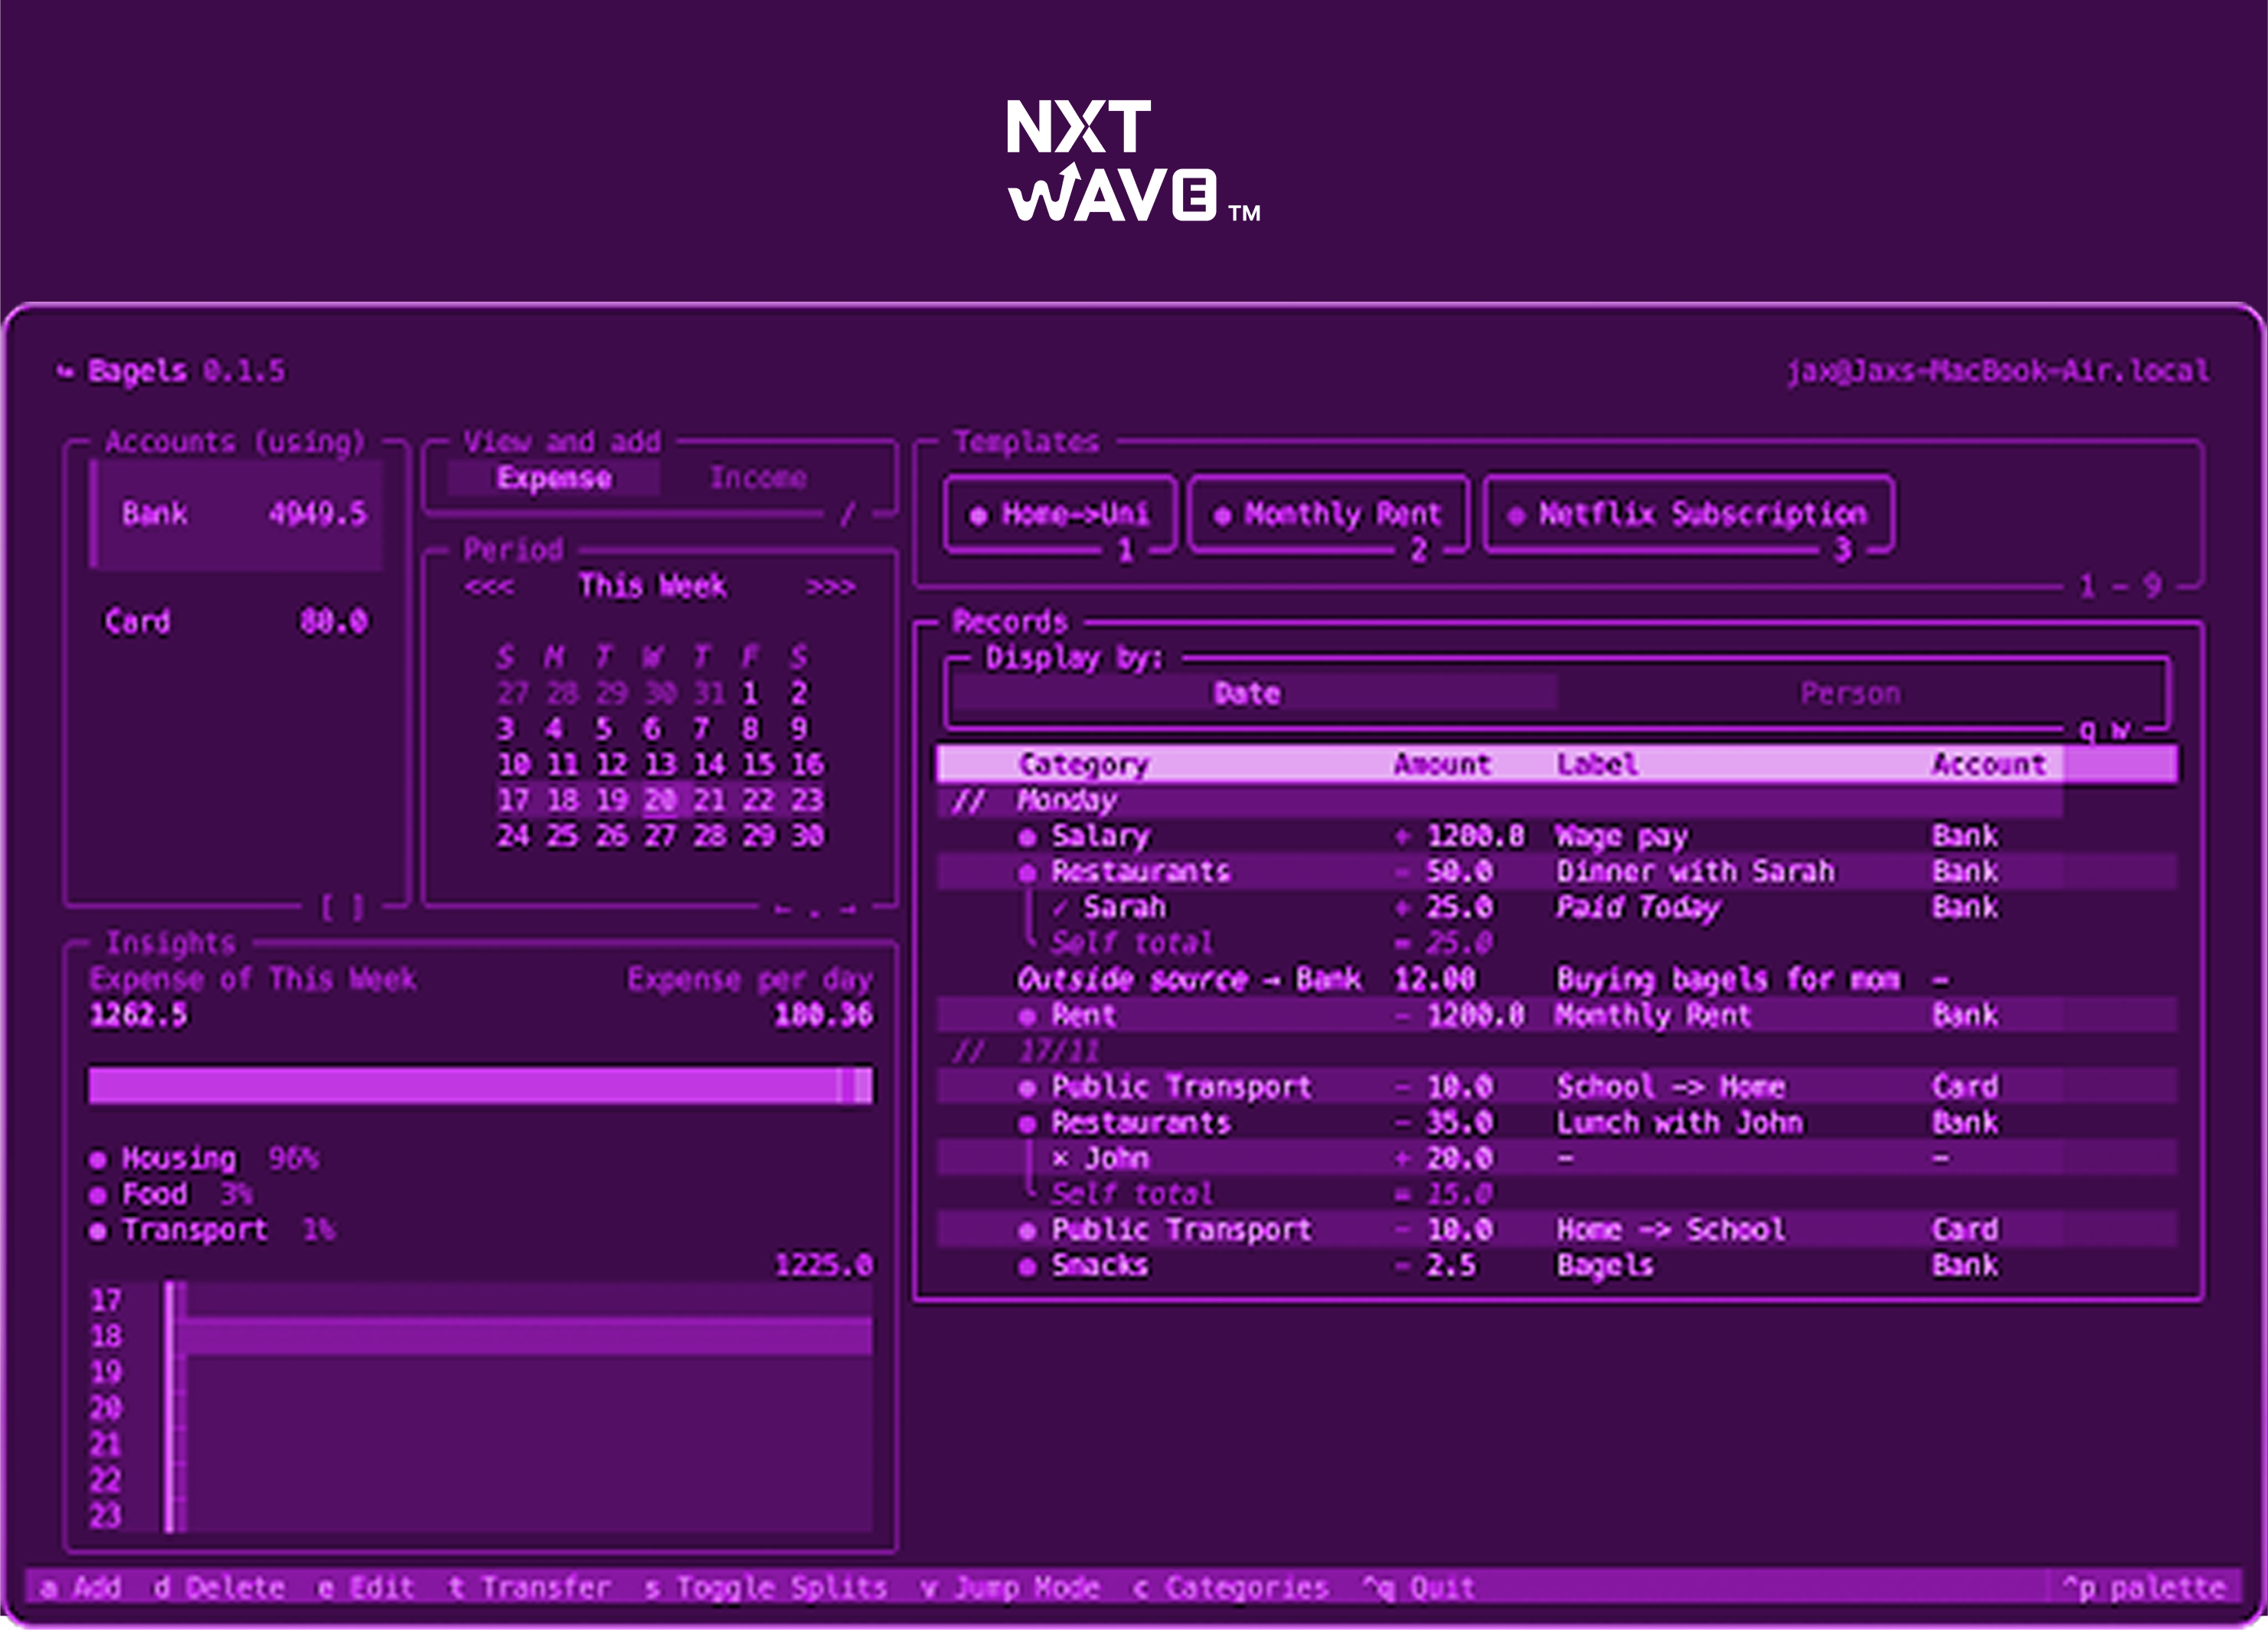This screenshot has height=1630, width=2268.
Task: Open Categories from the footer
Action: click(1231, 1588)
